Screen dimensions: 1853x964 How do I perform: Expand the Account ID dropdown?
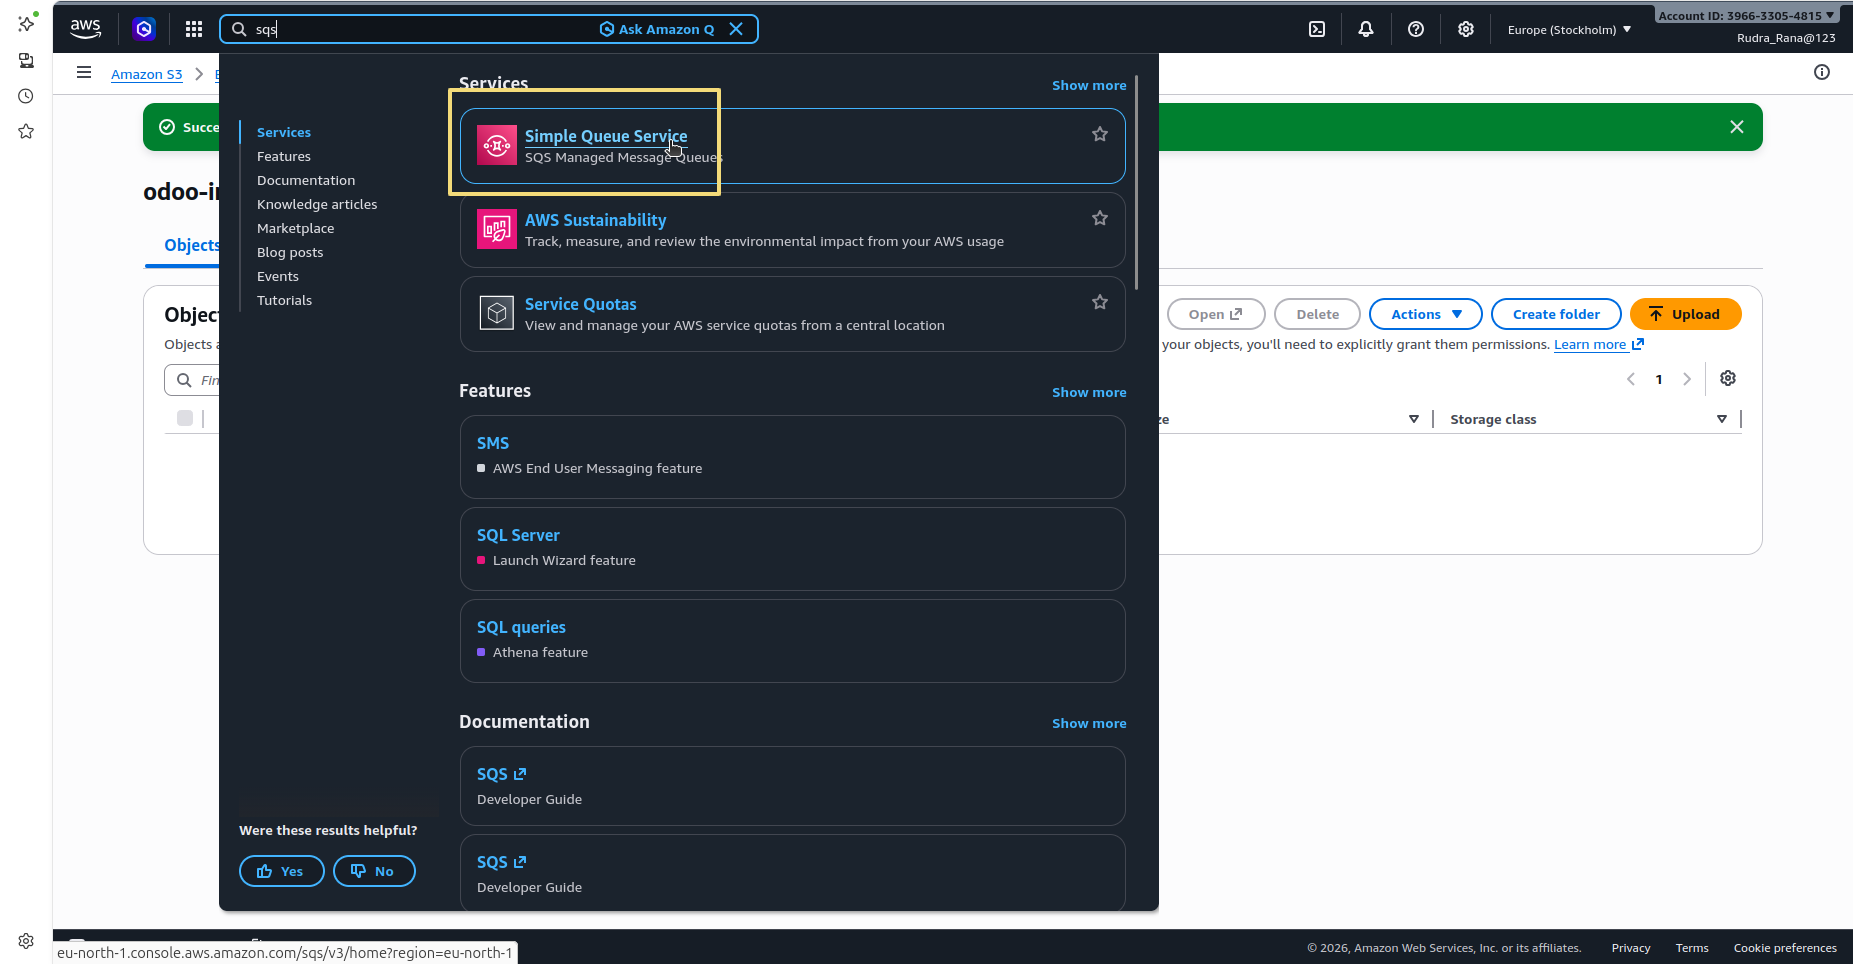1746,15
